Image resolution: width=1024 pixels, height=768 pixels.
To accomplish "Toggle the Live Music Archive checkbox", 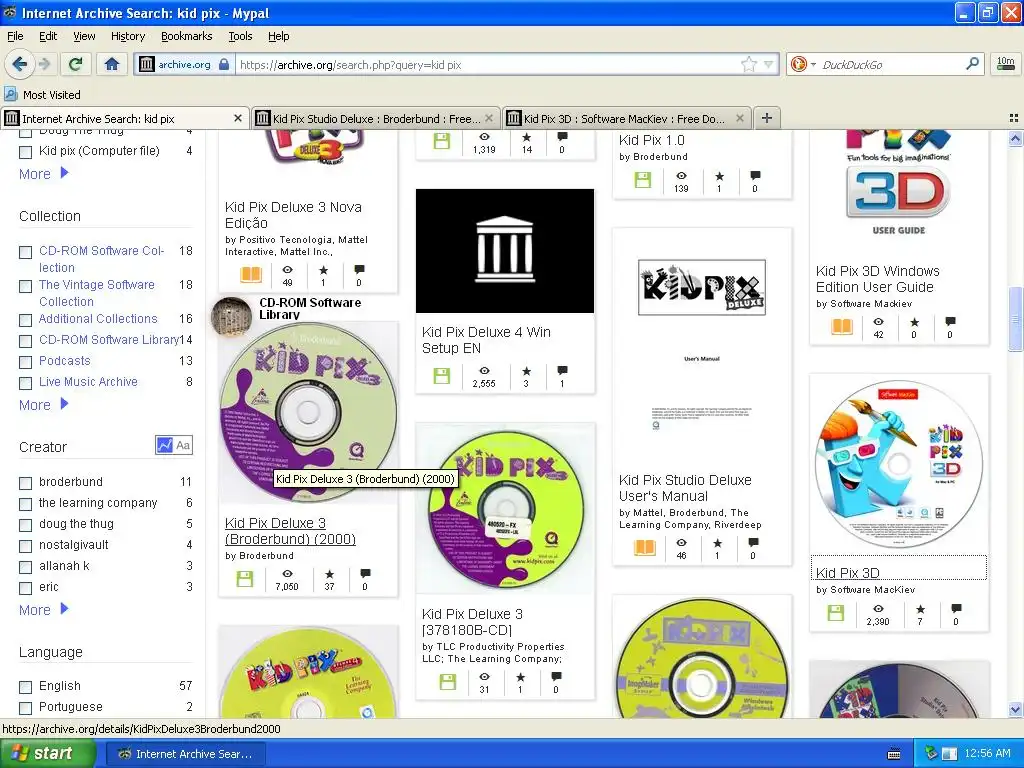I will click(25, 383).
